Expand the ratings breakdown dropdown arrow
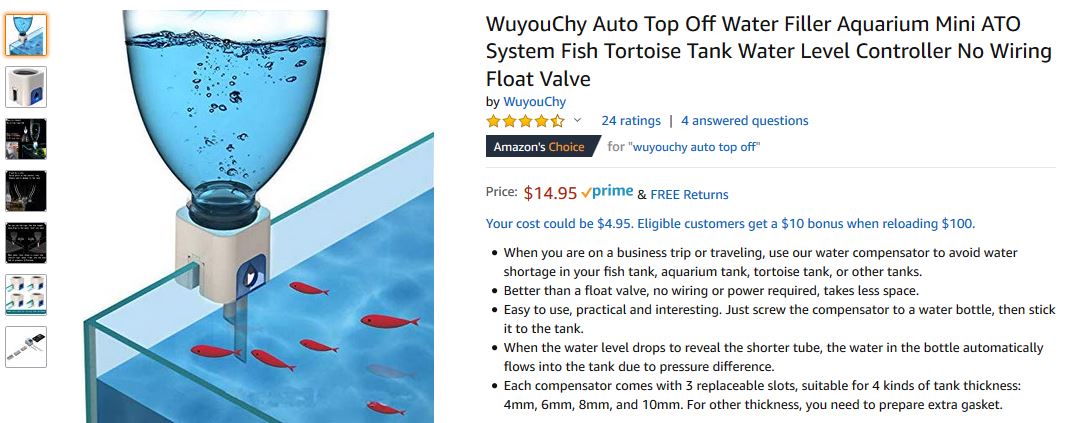Viewport: 1074px width, 423px height. [577, 121]
